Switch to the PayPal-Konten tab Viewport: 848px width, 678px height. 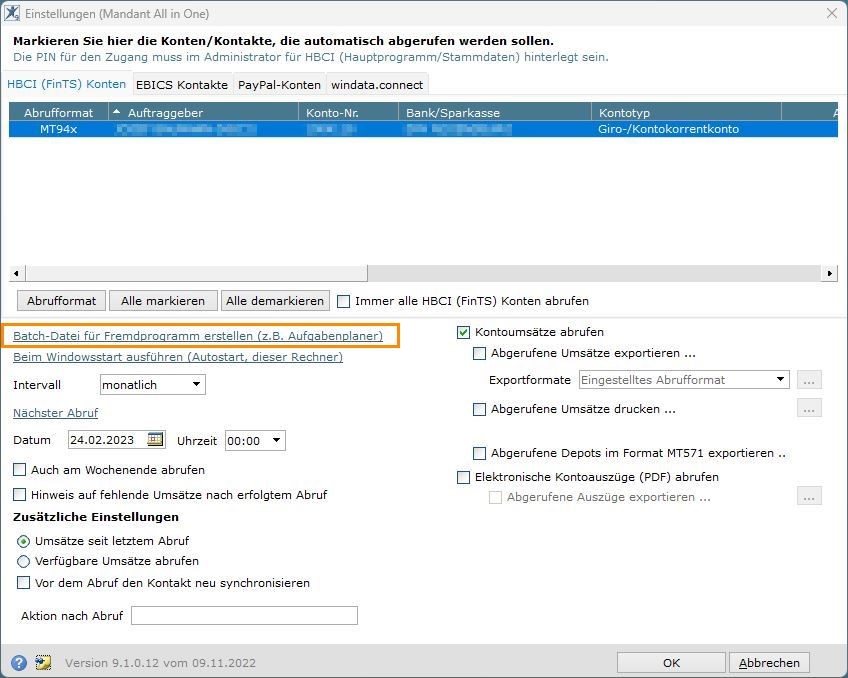coord(279,85)
